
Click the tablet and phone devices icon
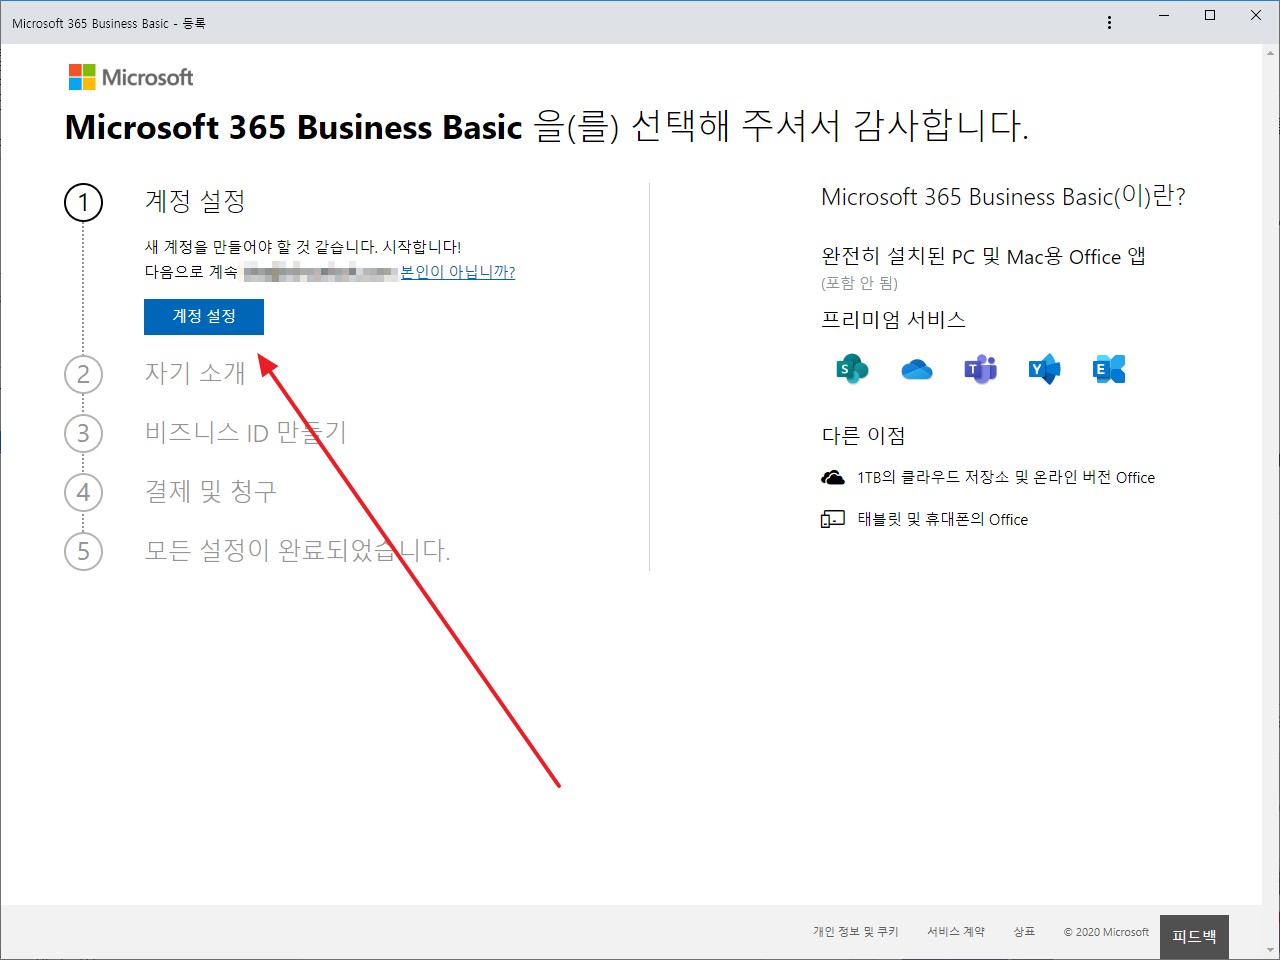[833, 519]
